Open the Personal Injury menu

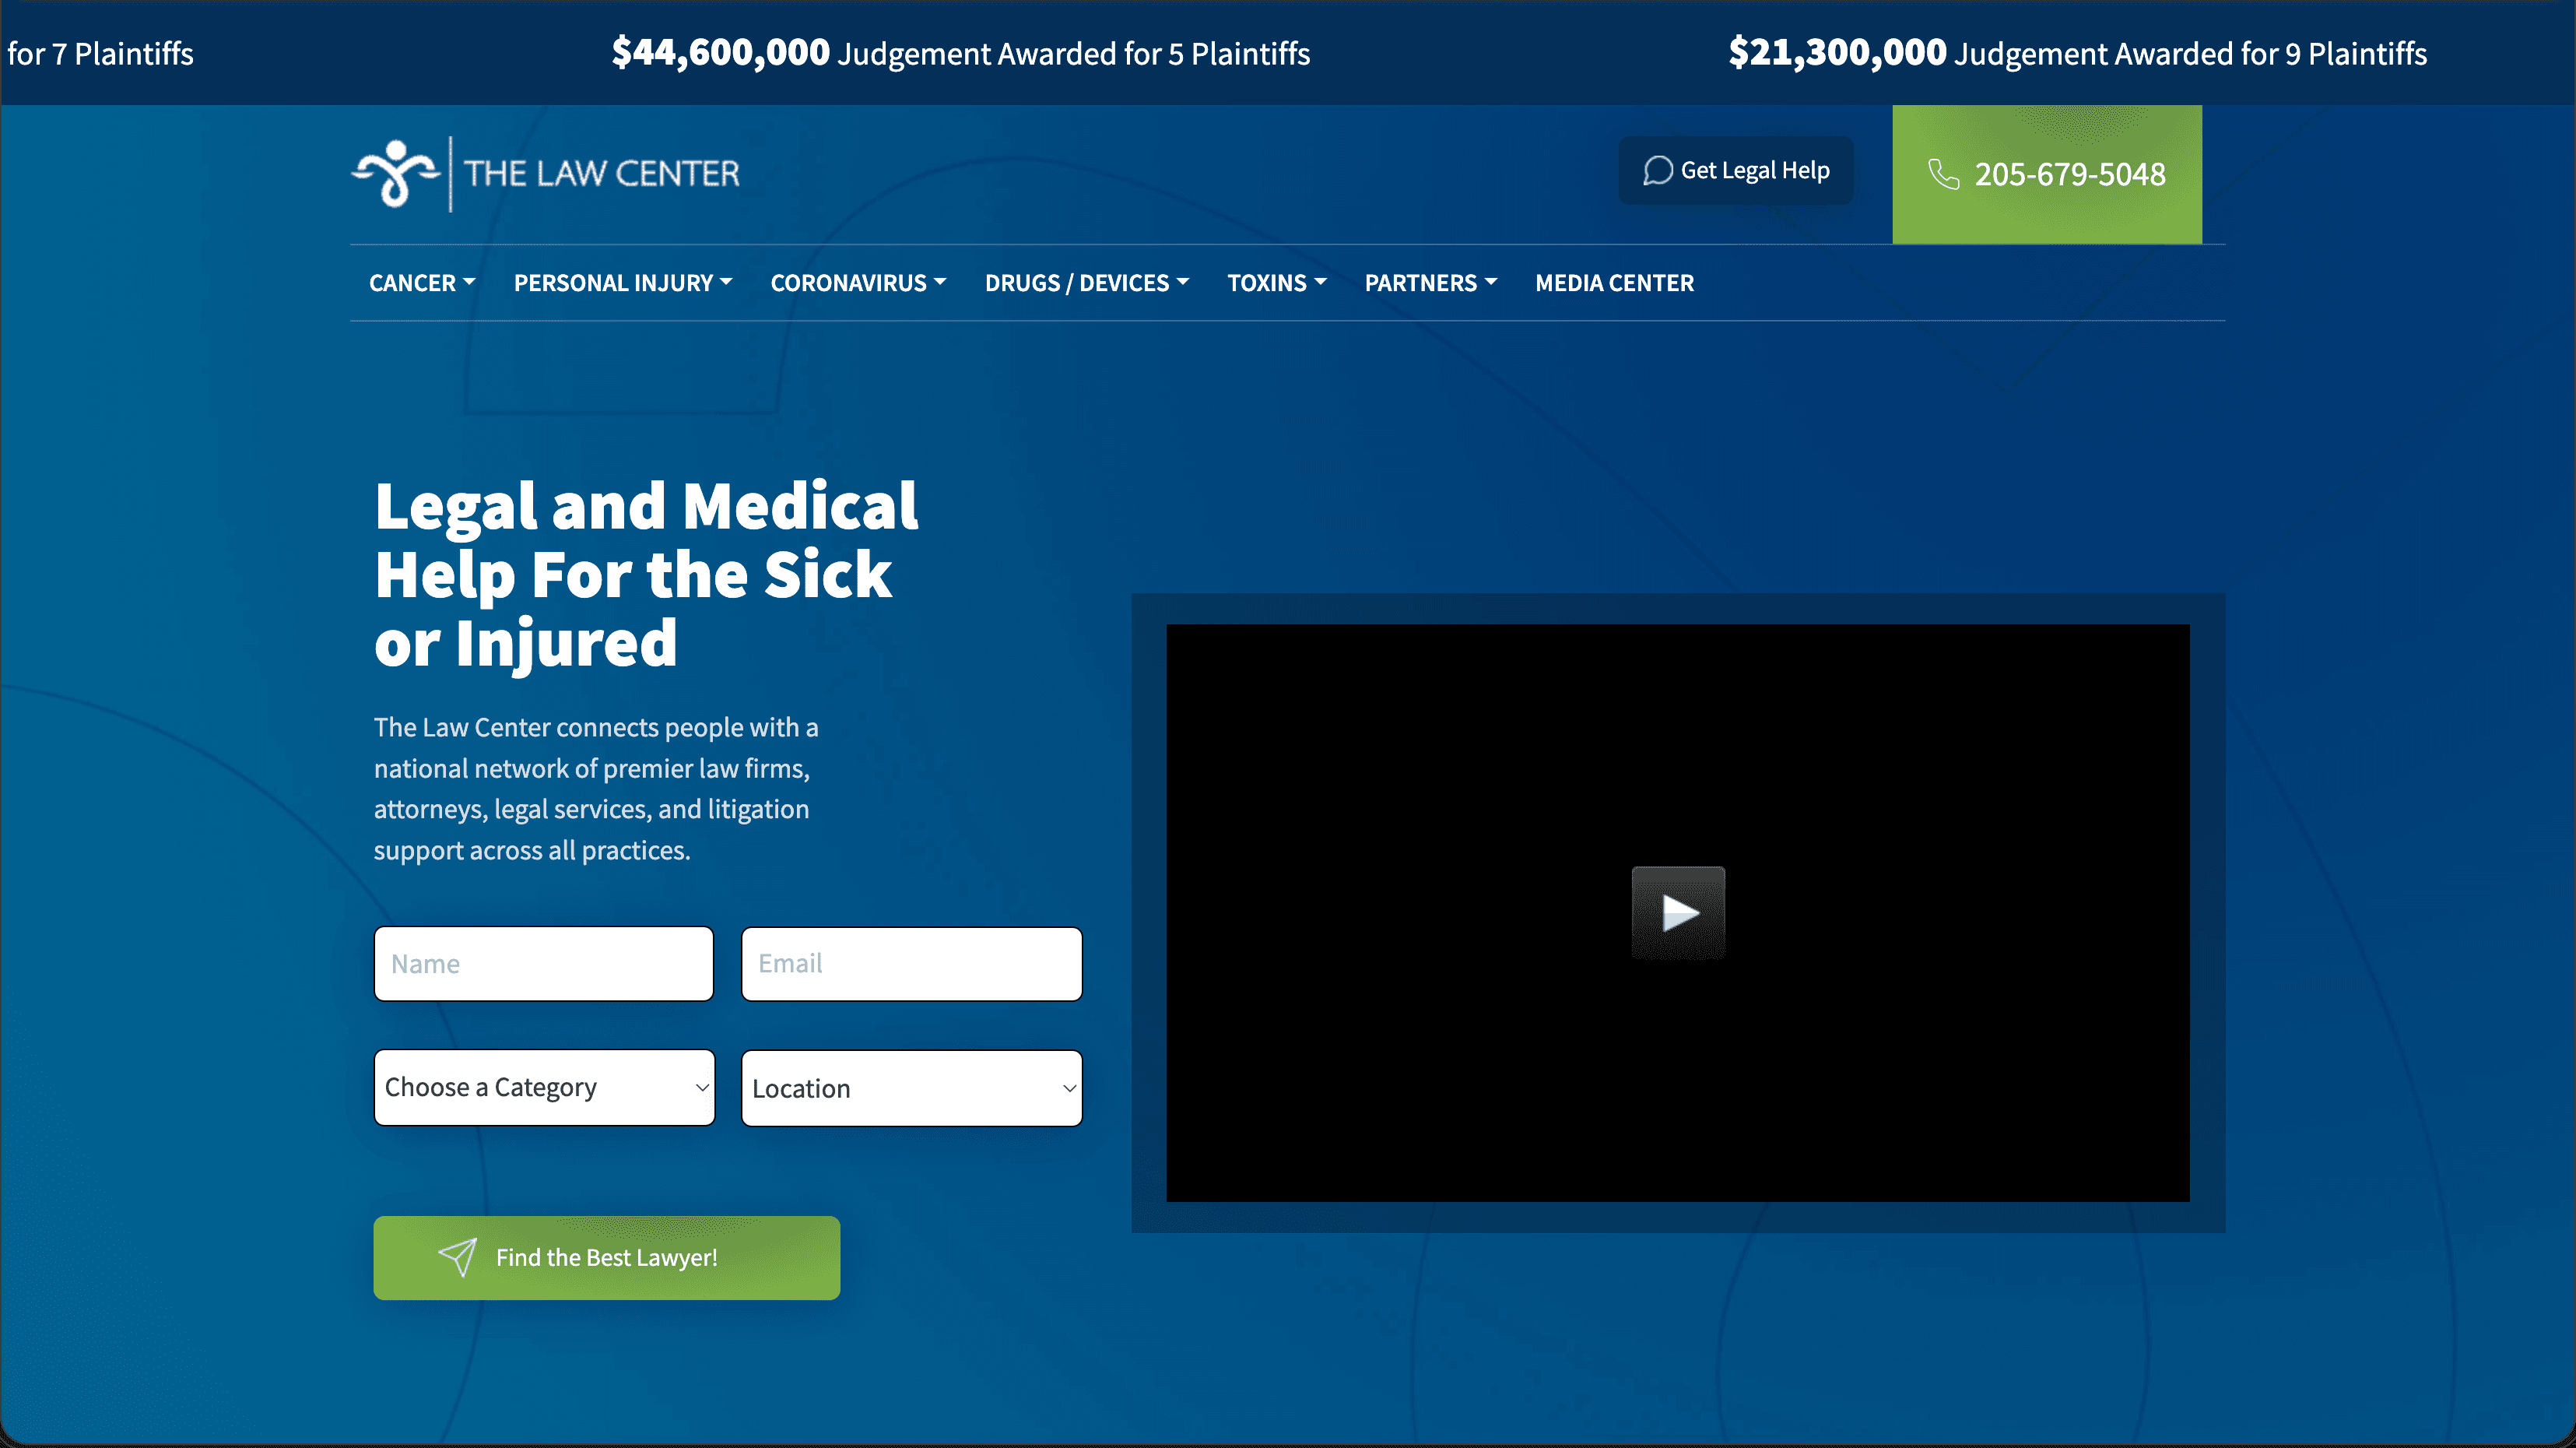(x=623, y=283)
